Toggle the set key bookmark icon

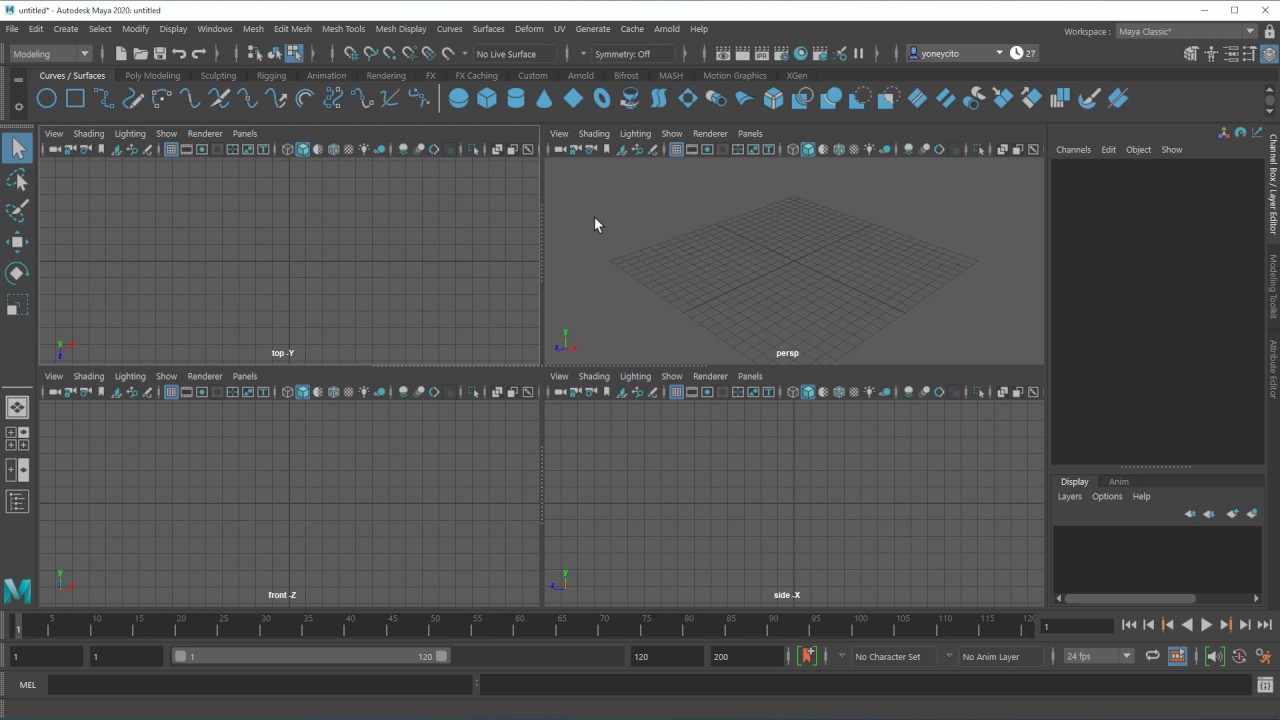(808, 656)
